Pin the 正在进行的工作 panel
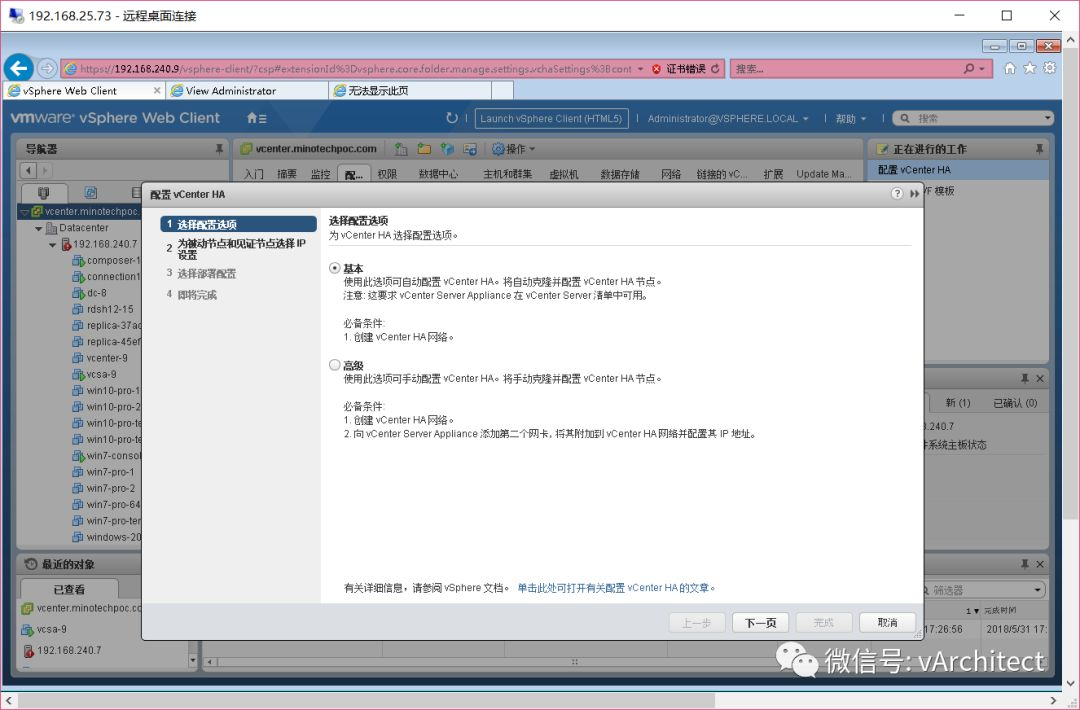This screenshot has height=710, width=1080. tap(1039, 149)
